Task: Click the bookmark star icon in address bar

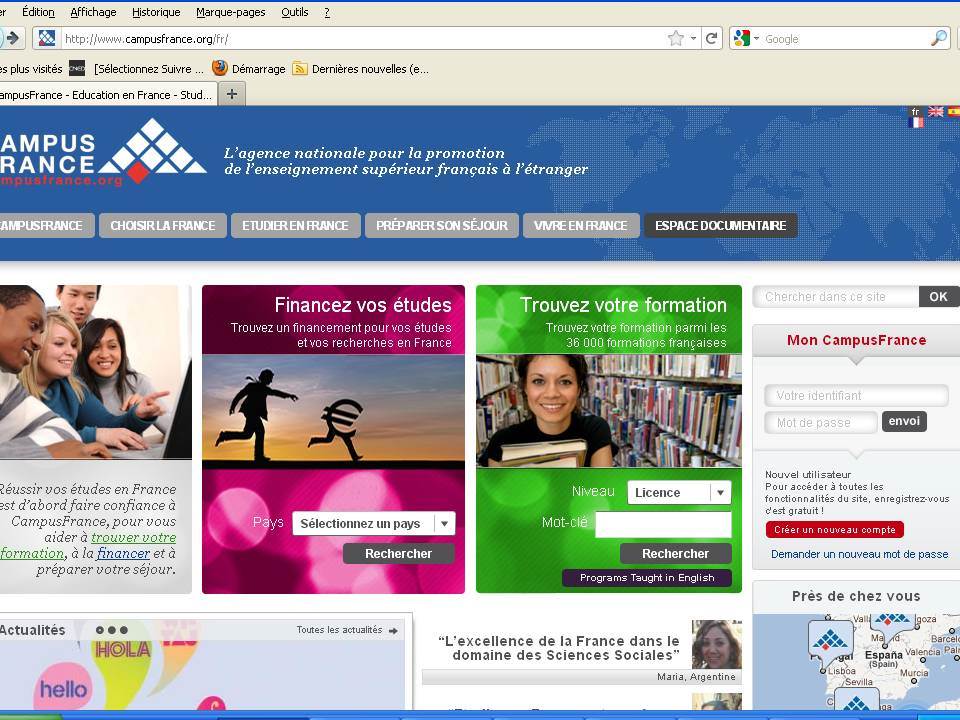Action: point(676,39)
